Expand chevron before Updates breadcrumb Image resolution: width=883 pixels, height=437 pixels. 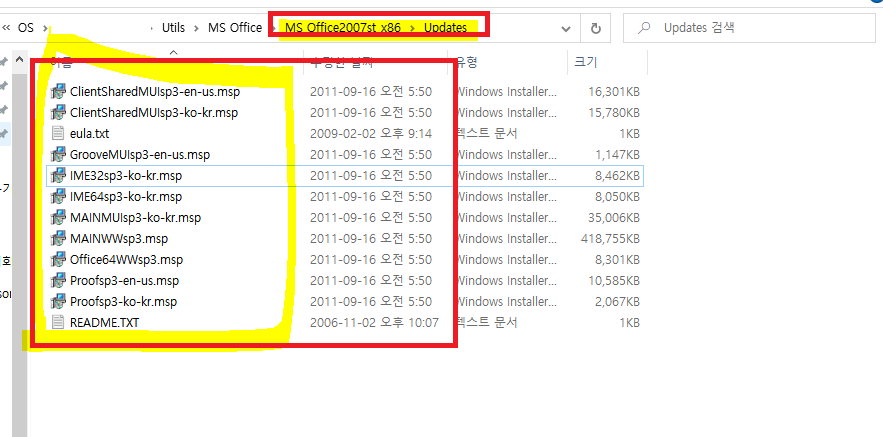coord(413,28)
